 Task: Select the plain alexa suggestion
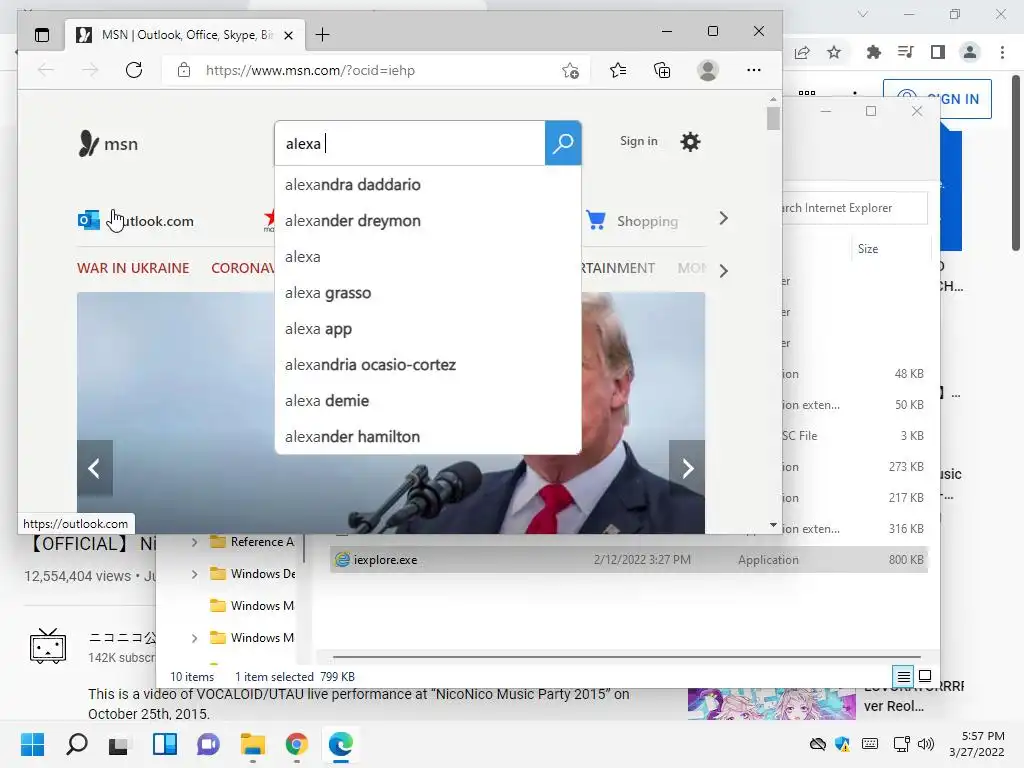[x=428, y=257]
